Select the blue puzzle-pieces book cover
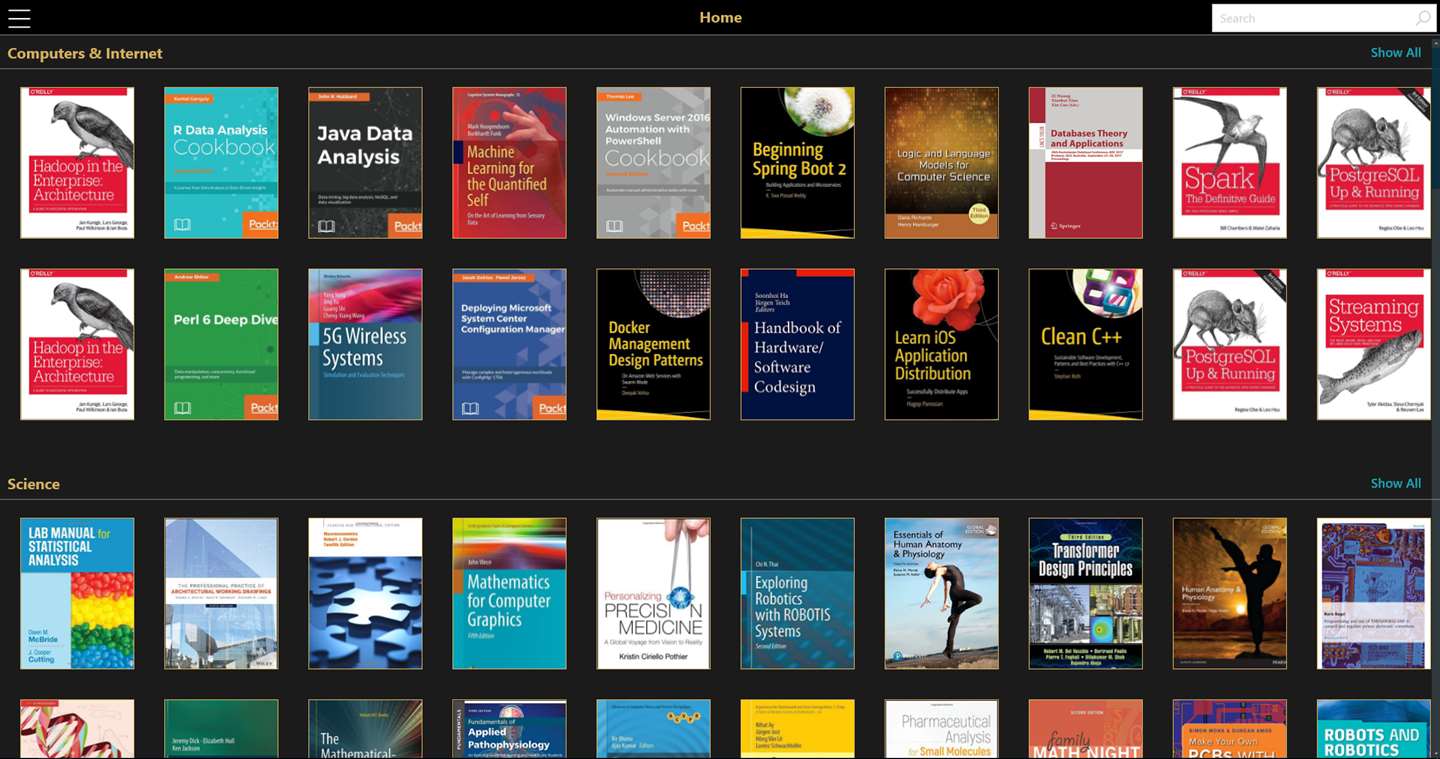Viewport: 1440px width, 759px height. 365,593
